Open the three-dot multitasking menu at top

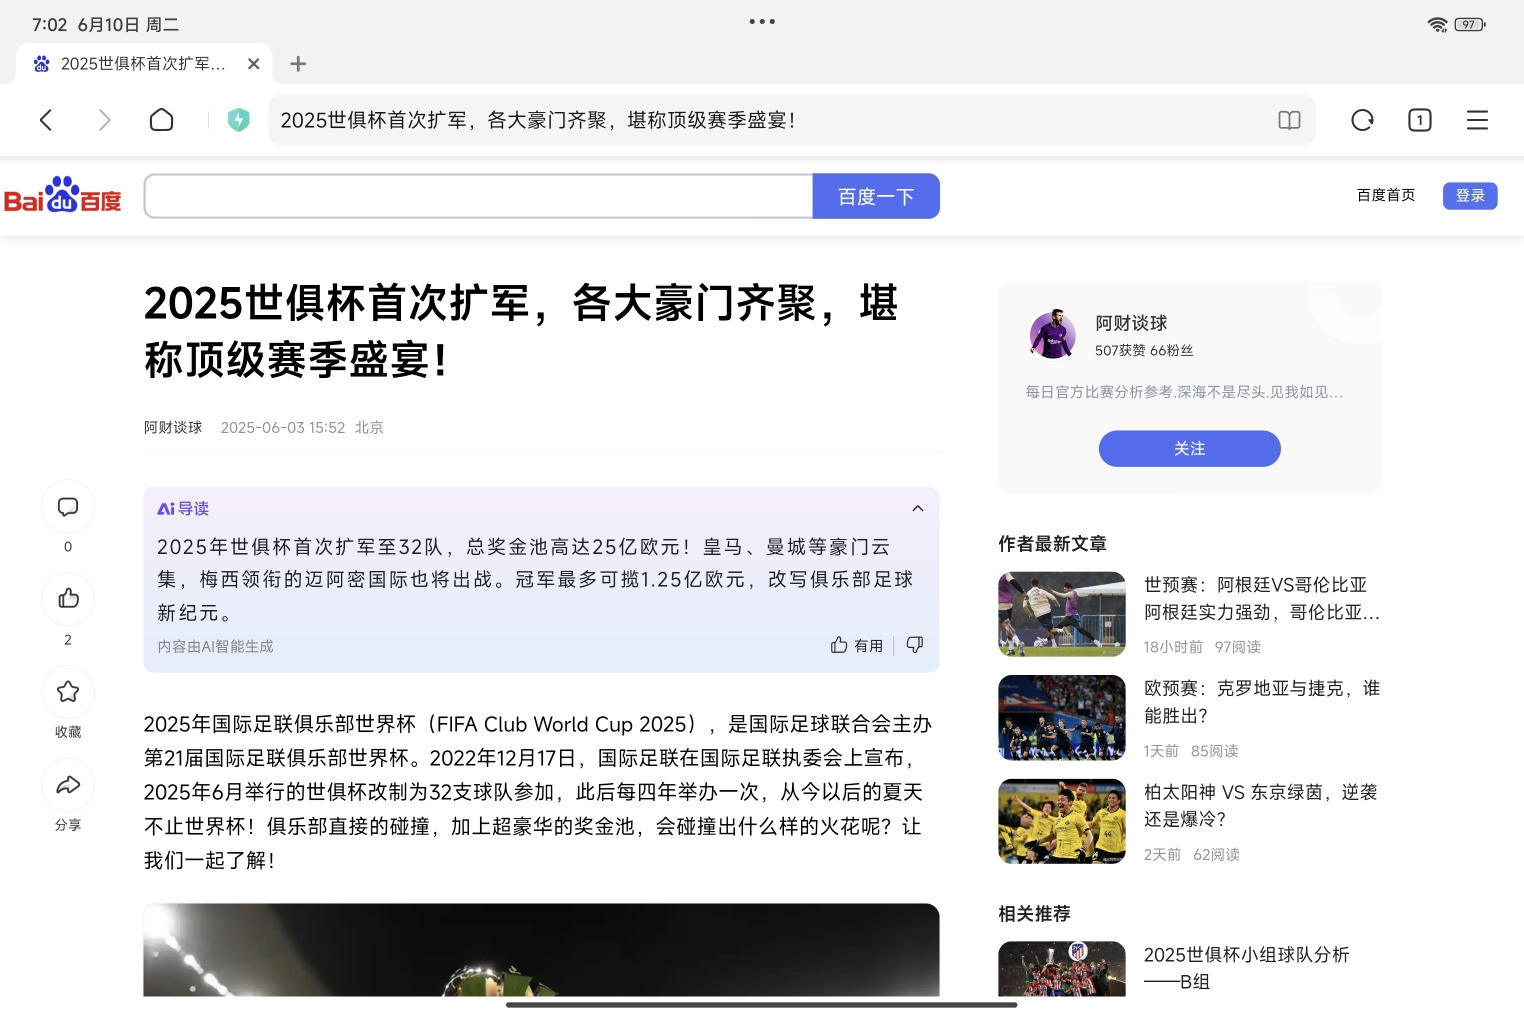(x=762, y=21)
